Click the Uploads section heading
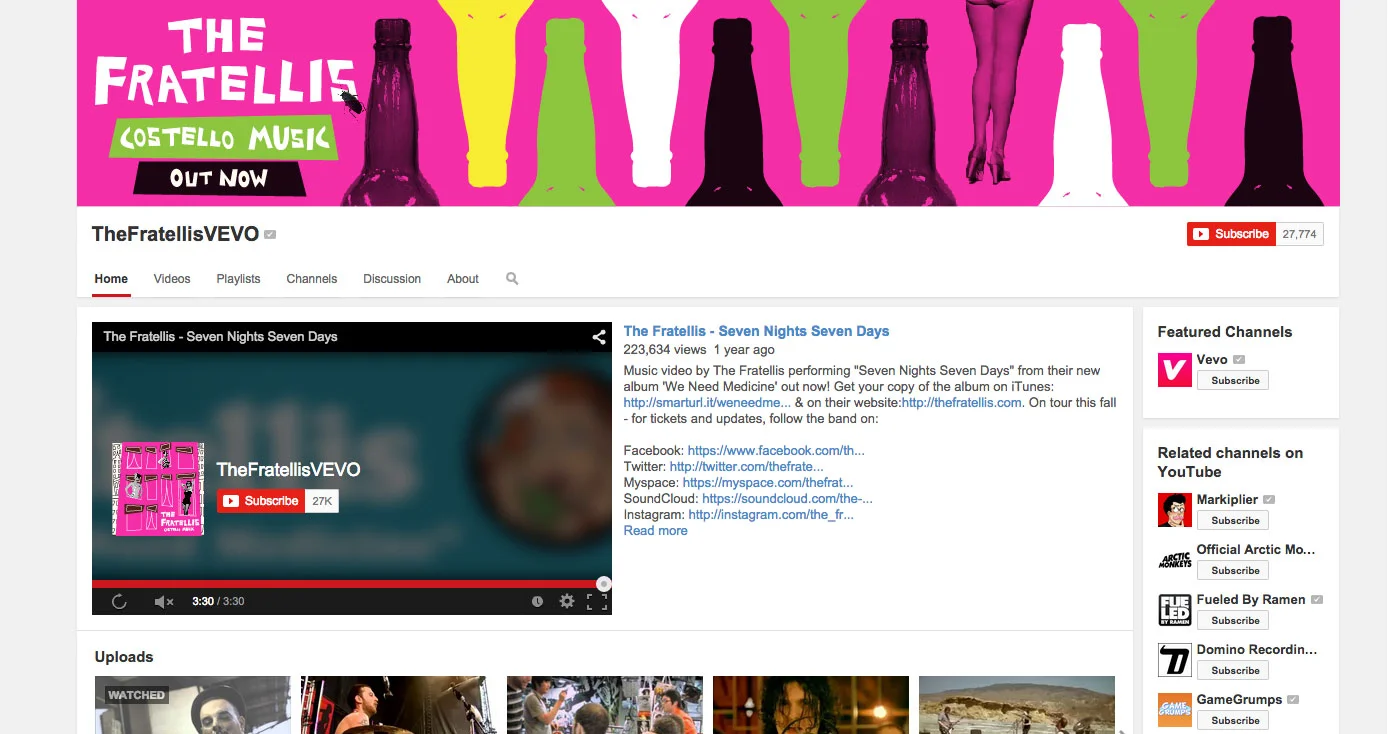The image size is (1388, 734). click(x=124, y=657)
